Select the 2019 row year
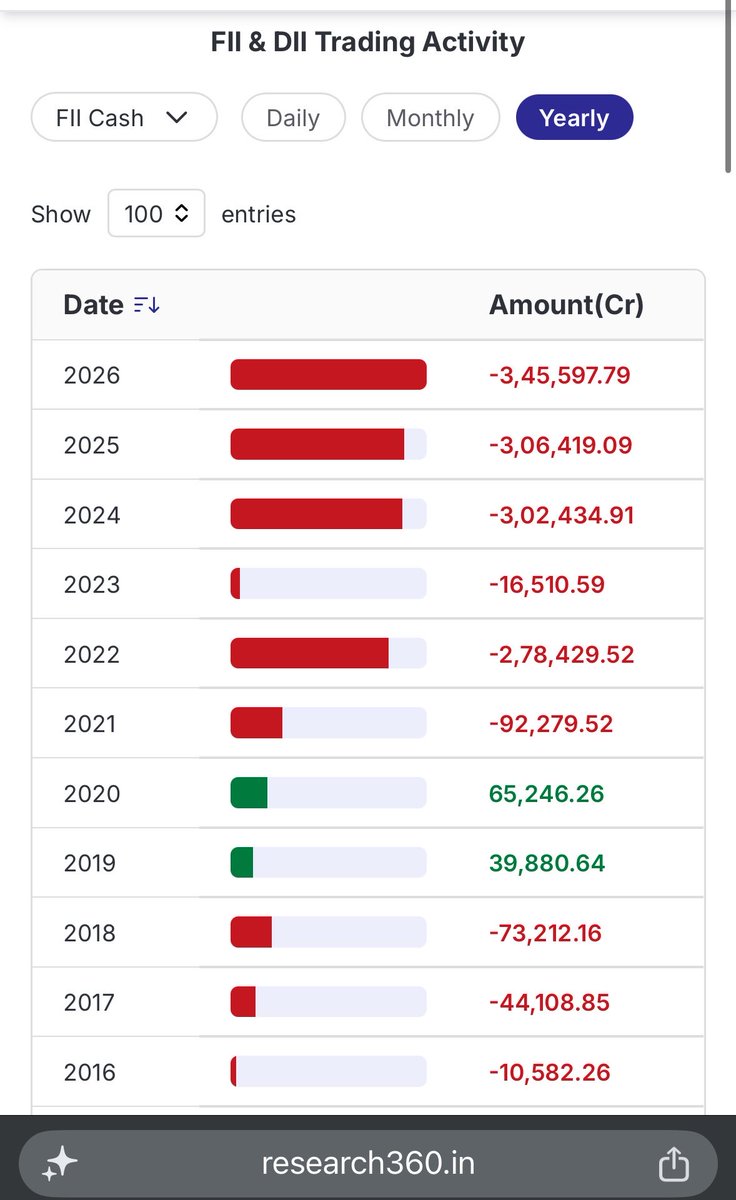This screenshot has width=736, height=1200. point(90,863)
